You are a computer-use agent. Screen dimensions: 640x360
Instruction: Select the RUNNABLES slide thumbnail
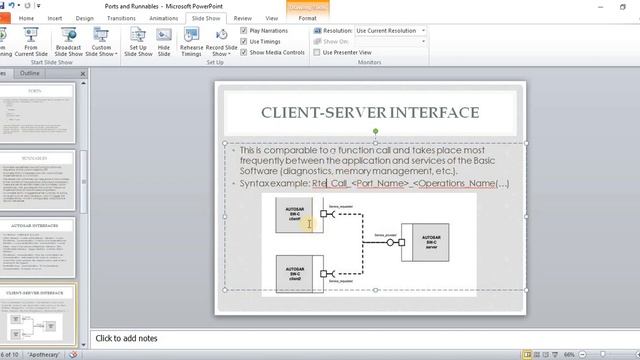click(x=37, y=180)
